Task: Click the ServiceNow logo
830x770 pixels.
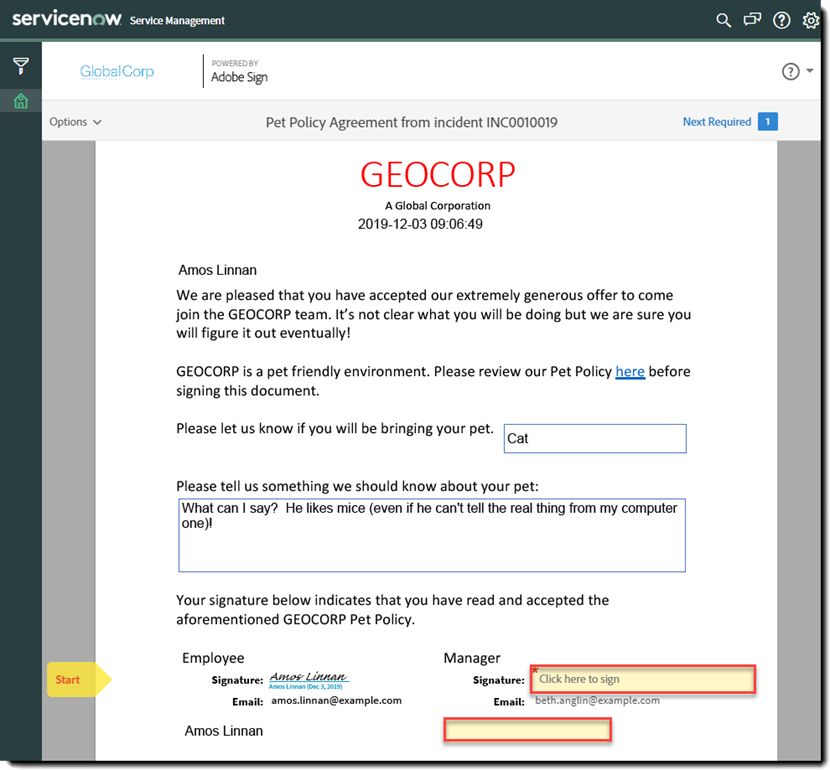Action: point(67,19)
